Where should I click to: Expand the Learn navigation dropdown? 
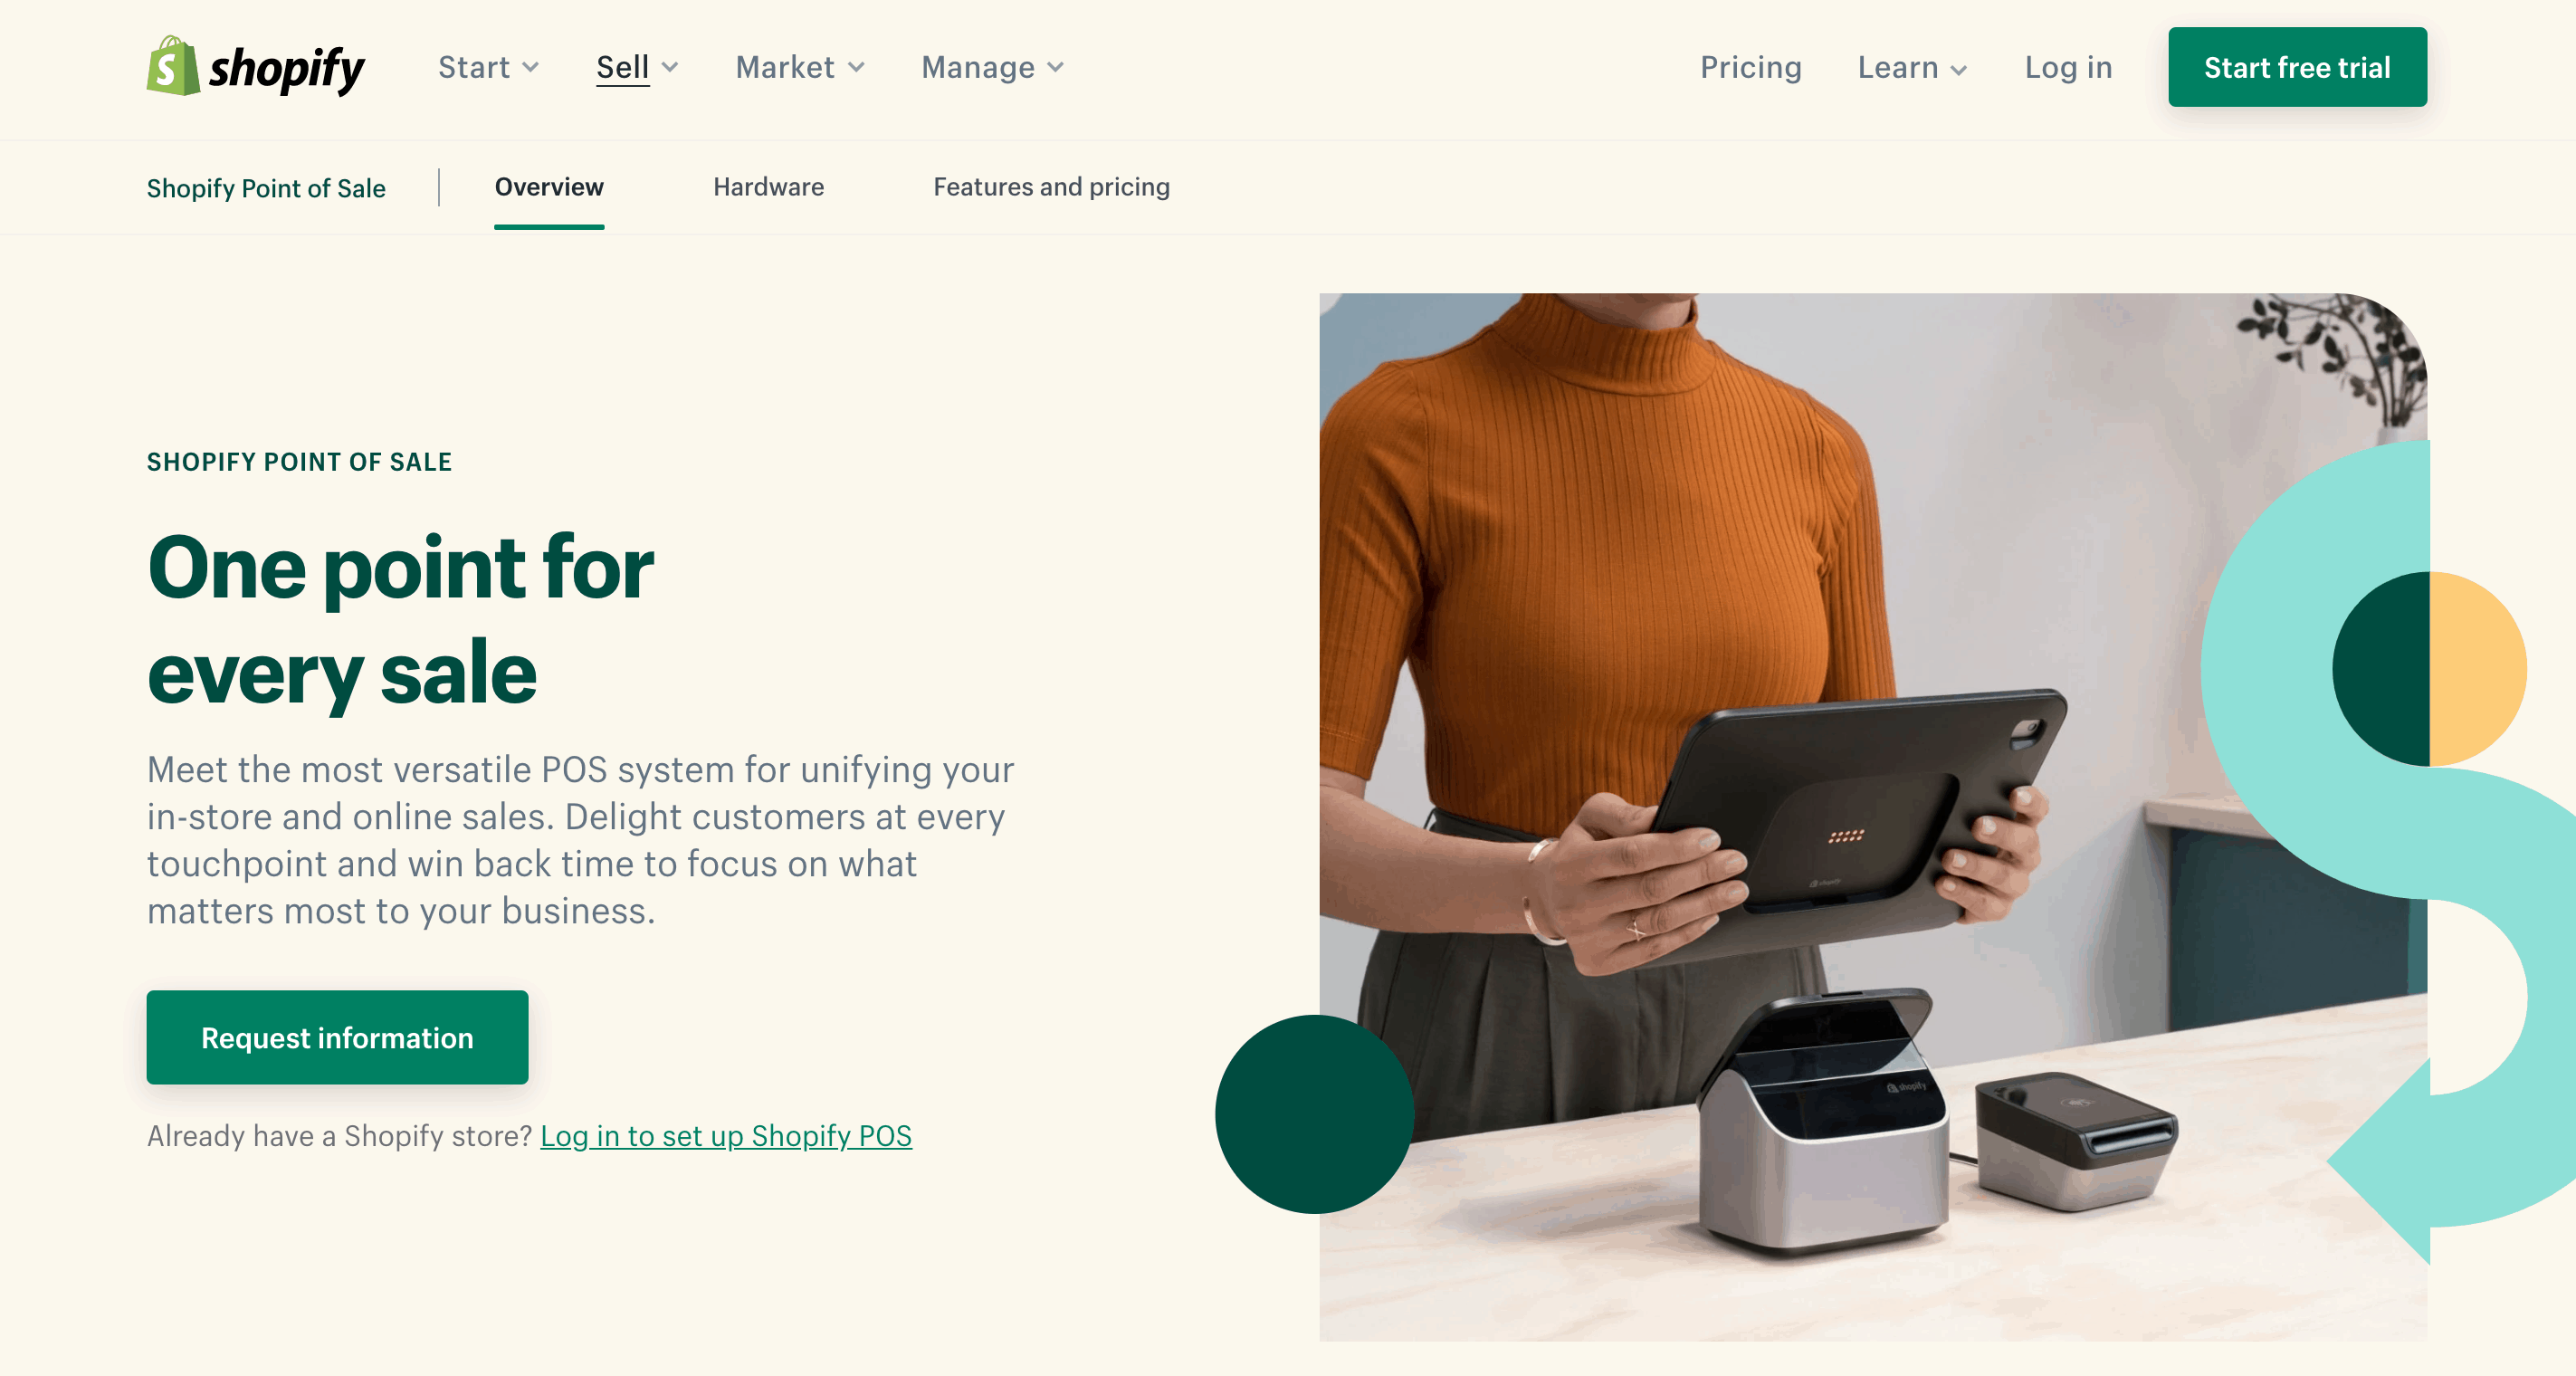coord(1908,68)
